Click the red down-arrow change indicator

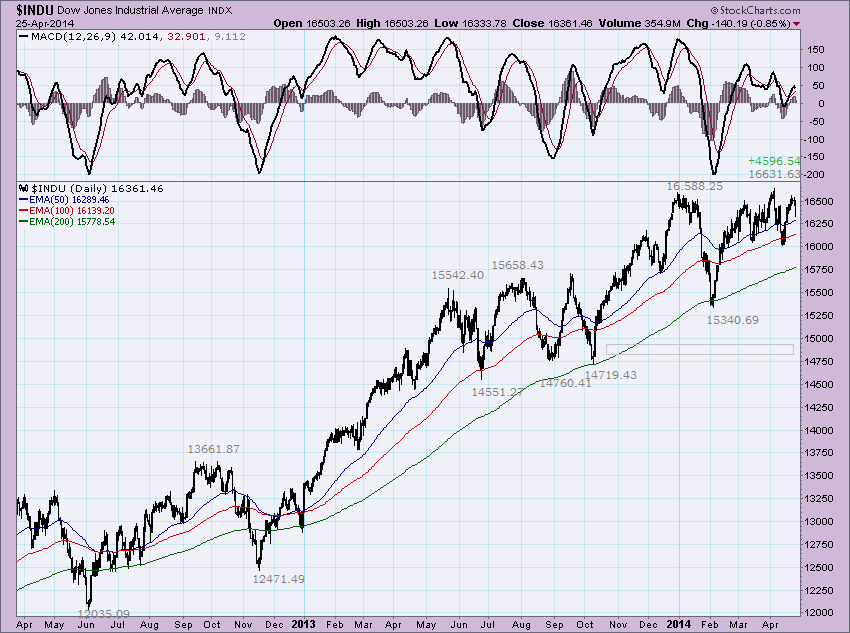point(796,24)
